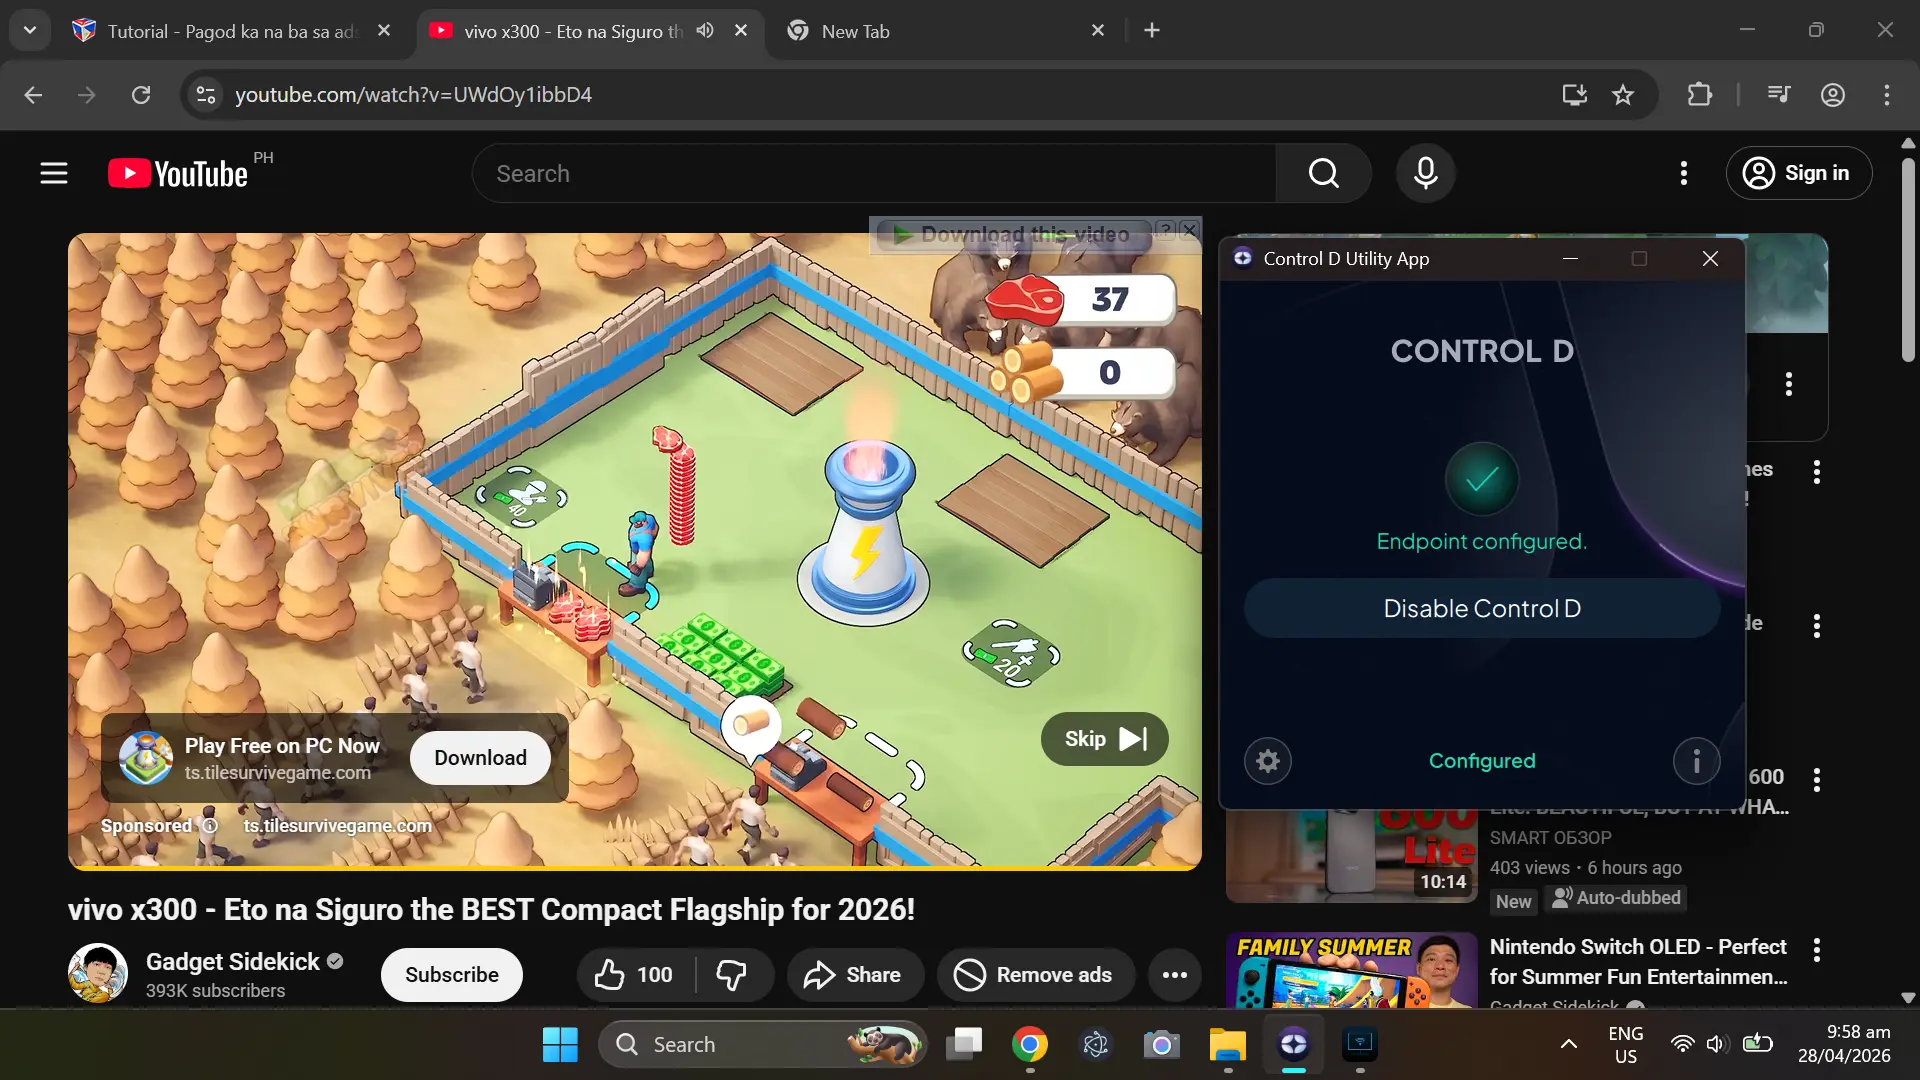Subscribe to Gadget Sidekick
This screenshot has height=1080, width=1920.
click(452, 975)
